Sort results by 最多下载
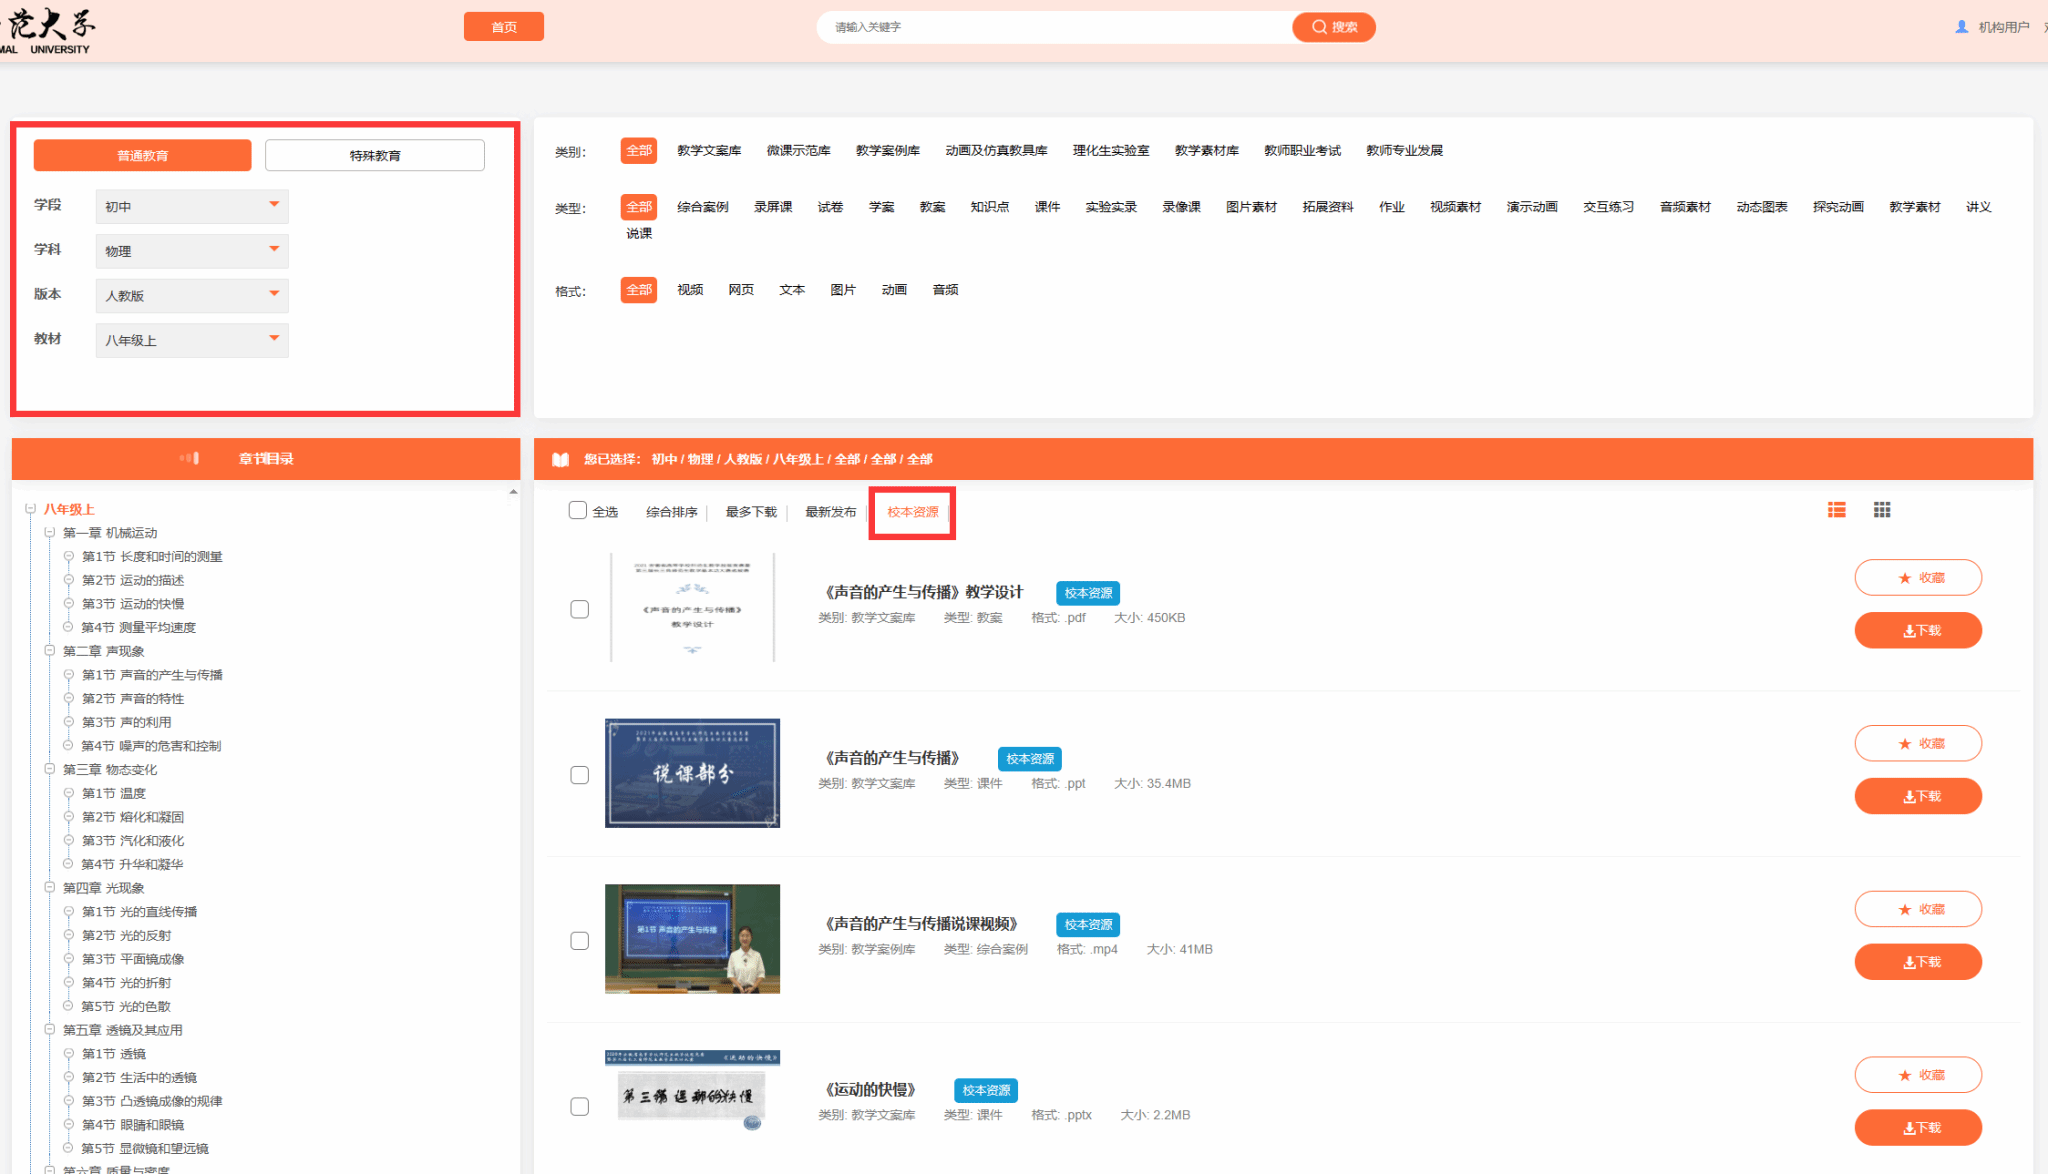Image resolution: width=2048 pixels, height=1174 pixels. pos(751,512)
